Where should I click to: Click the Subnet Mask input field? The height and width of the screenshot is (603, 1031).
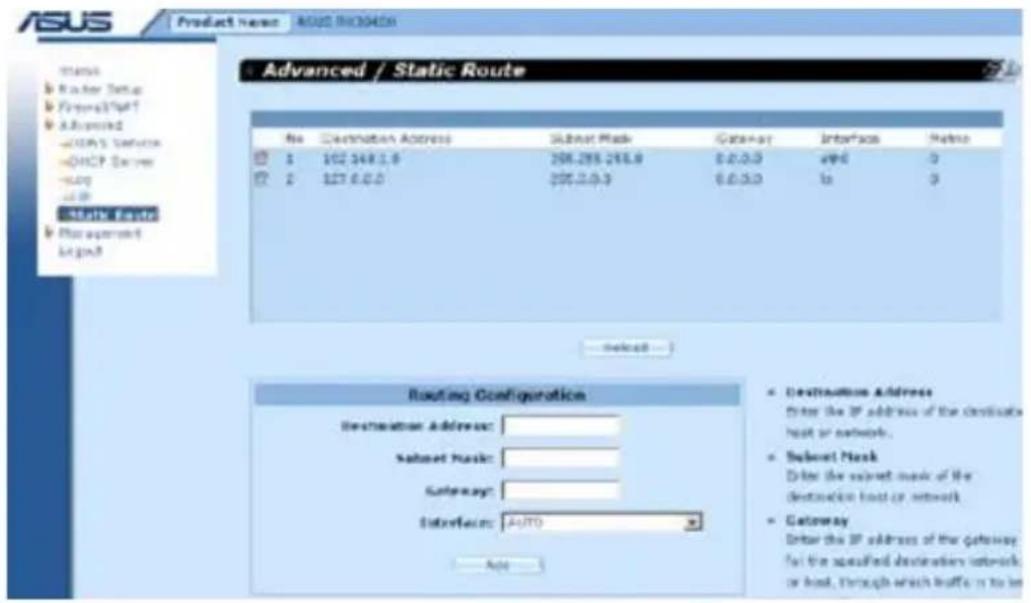(561, 458)
